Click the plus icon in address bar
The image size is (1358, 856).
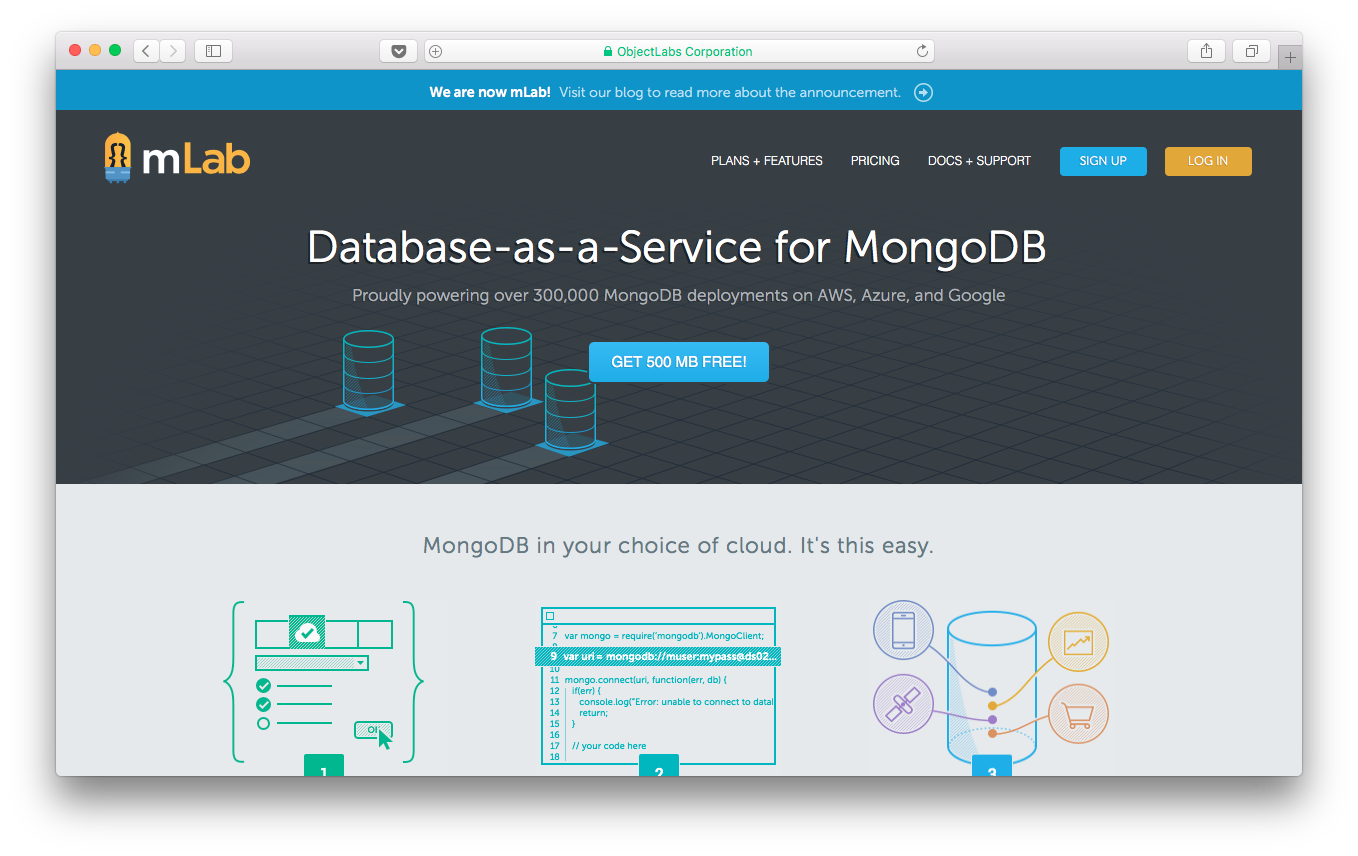pos(436,51)
